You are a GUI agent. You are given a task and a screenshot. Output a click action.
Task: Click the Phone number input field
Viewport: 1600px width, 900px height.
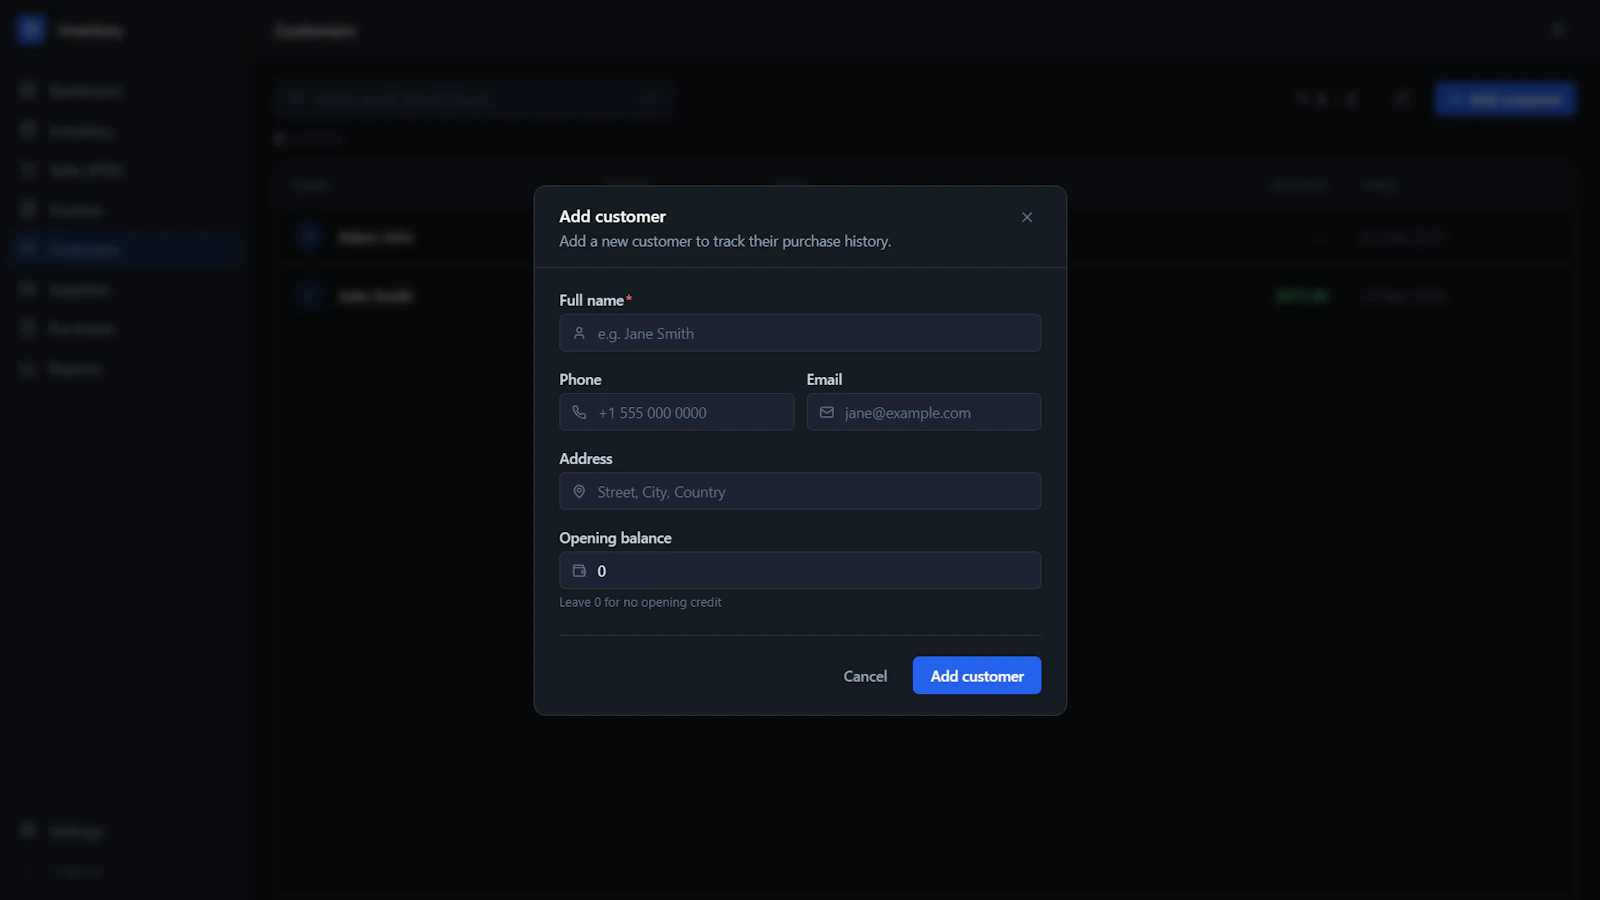tap(677, 412)
